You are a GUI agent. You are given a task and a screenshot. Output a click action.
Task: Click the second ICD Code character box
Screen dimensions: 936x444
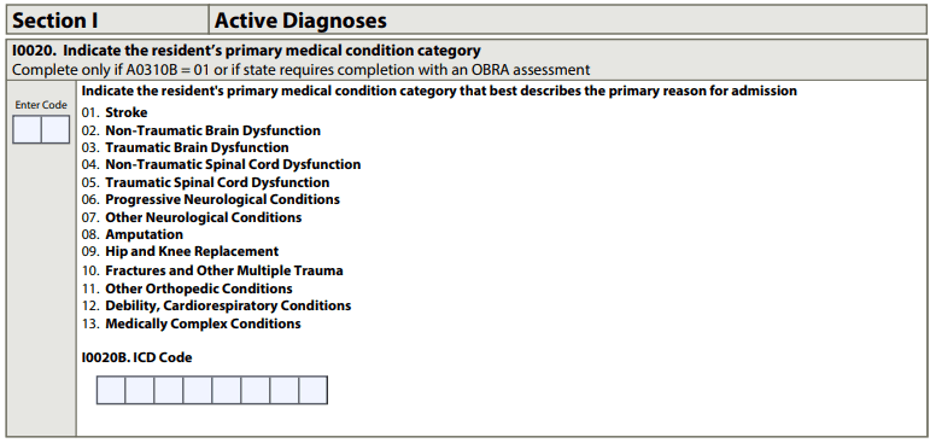click(x=140, y=390)
